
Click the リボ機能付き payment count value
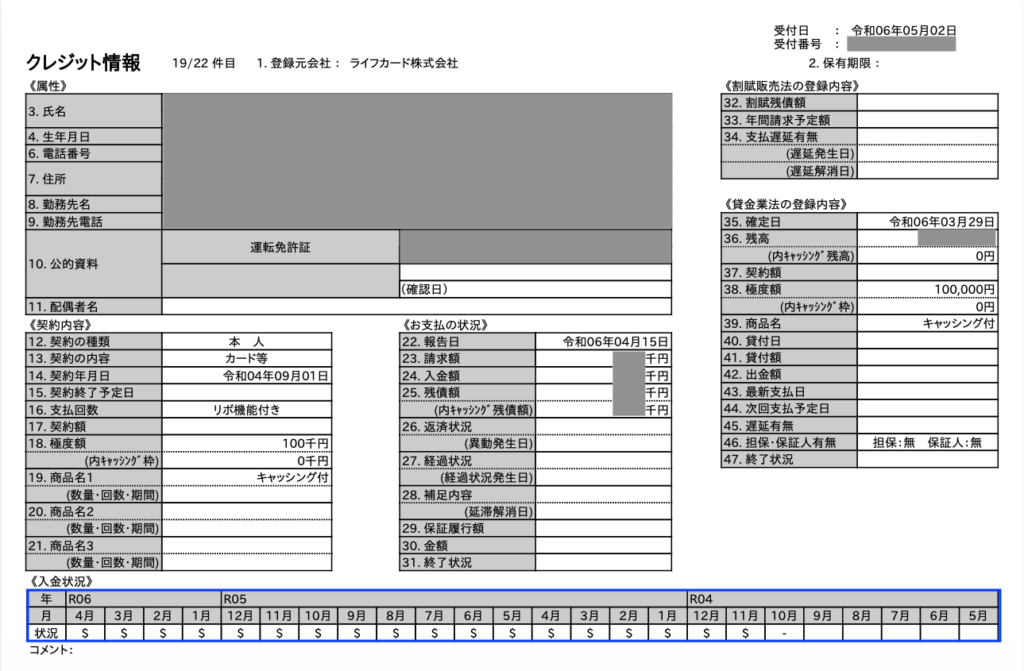(247, 410)
